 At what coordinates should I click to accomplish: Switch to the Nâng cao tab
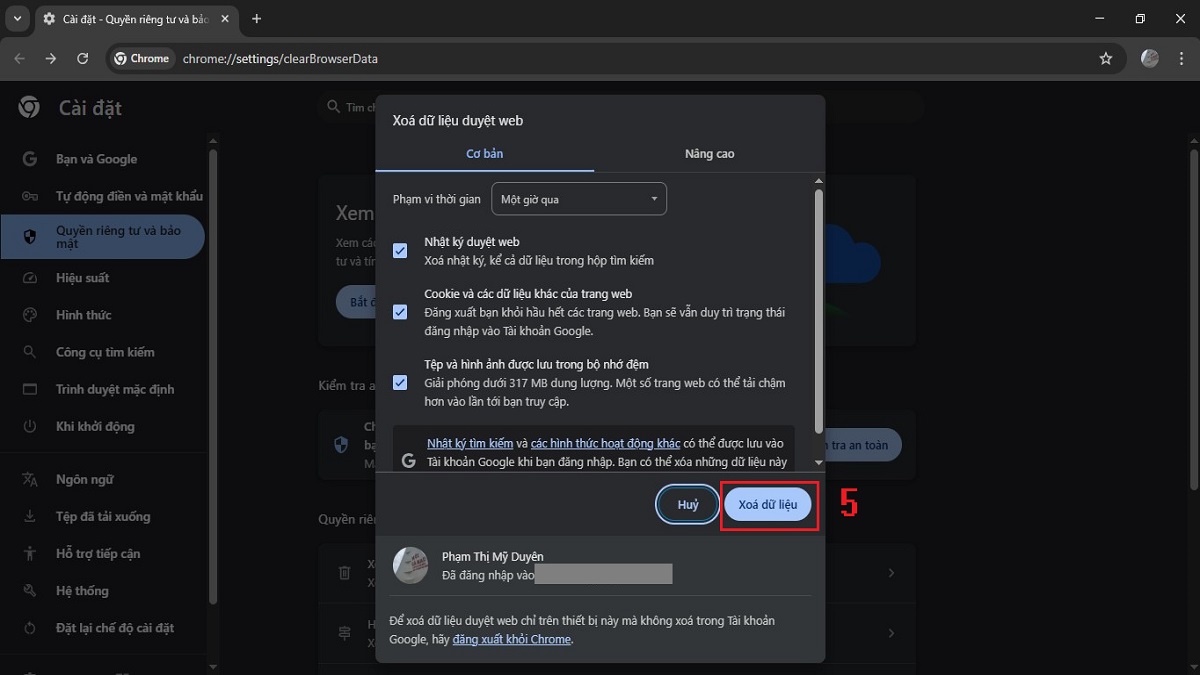click(x=710, y=154)
